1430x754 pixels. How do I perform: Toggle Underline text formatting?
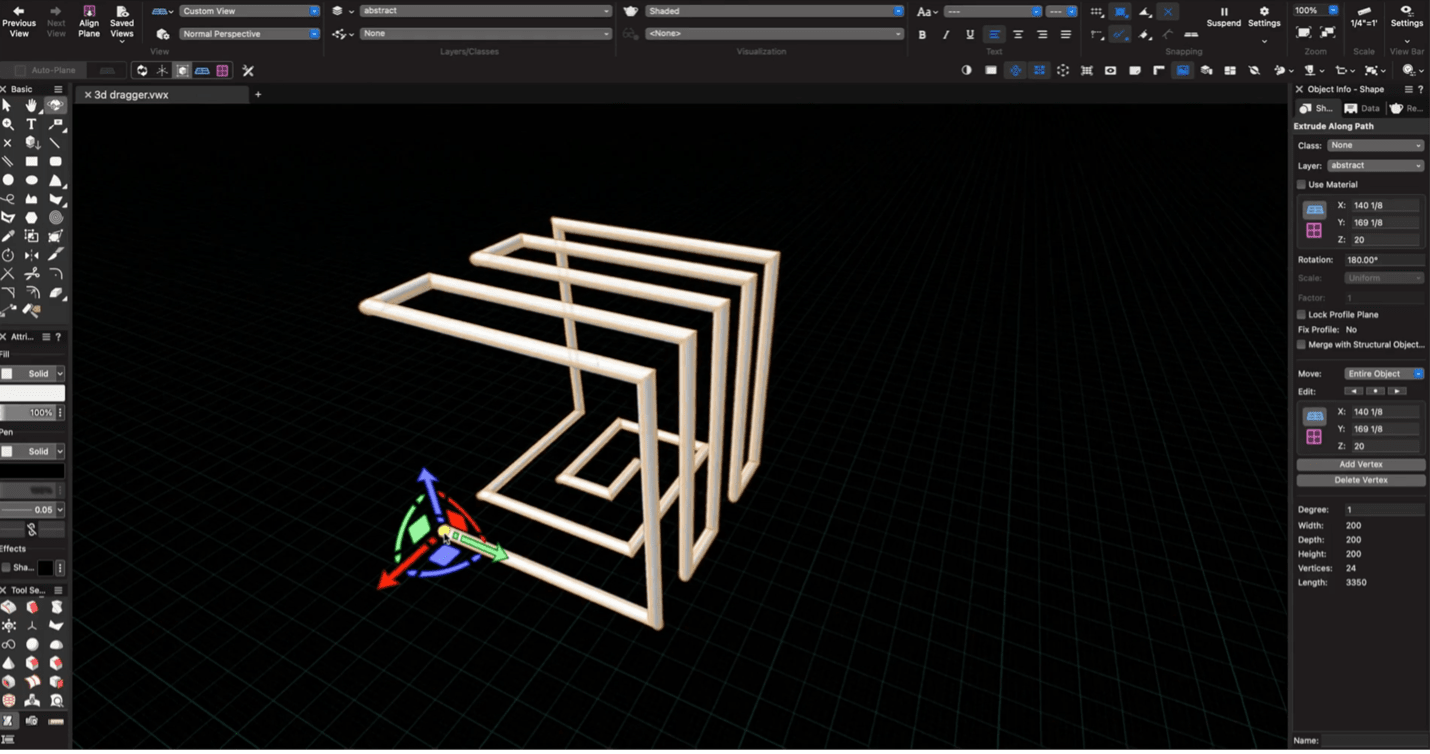970,34
